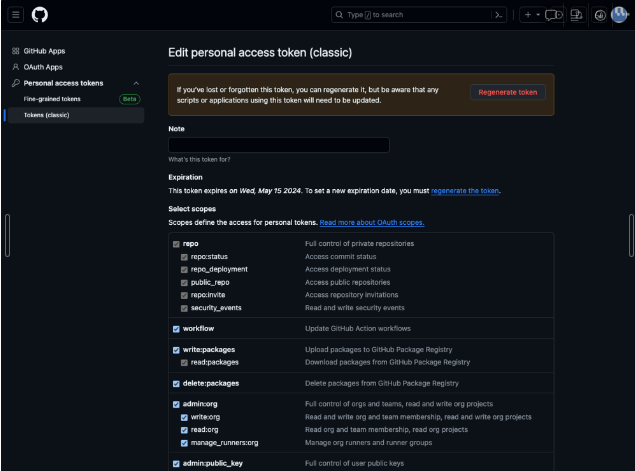The image size is (635, 471).
Task: Click the right page scrollbar handle
Action: (631, 235)
